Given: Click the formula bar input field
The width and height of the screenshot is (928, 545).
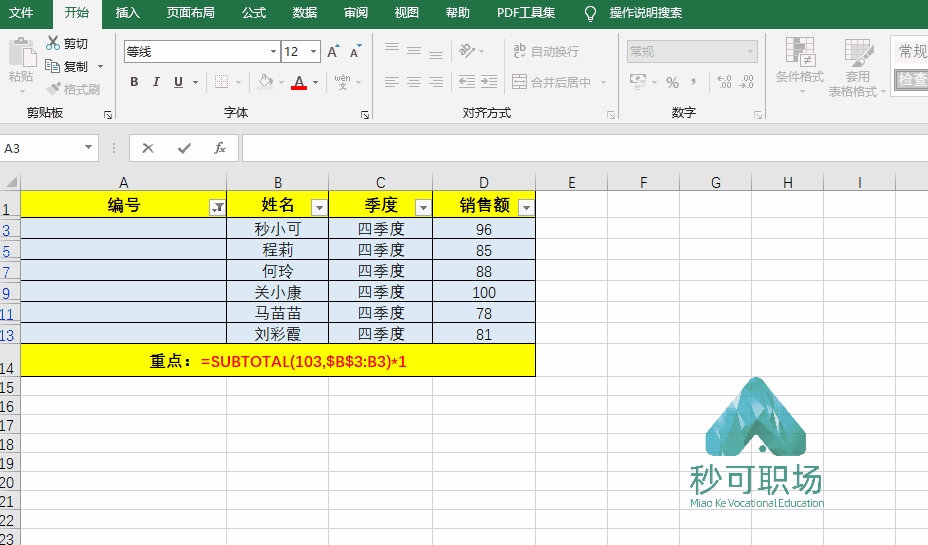Looking at the screenshot, I should pyautogui.click(x=585, y=148).
